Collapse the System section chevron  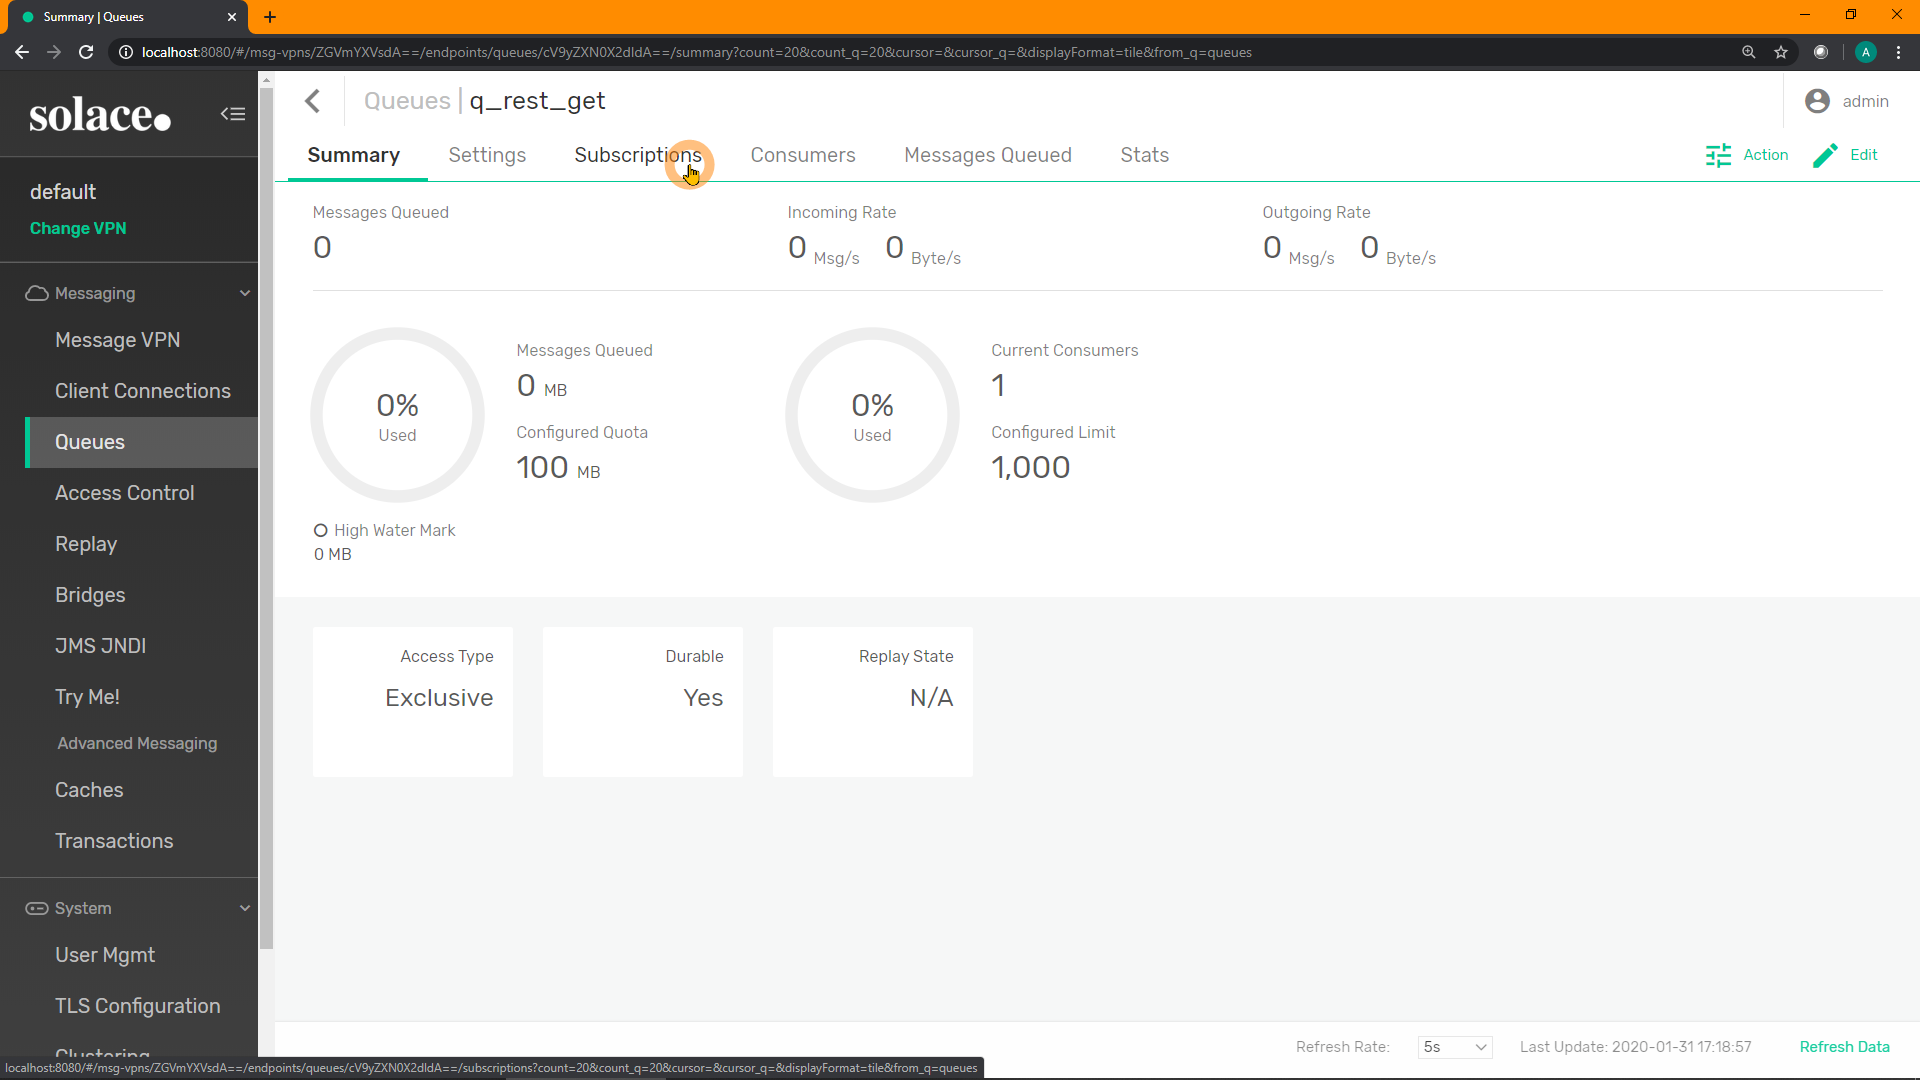tap(245, 908)
